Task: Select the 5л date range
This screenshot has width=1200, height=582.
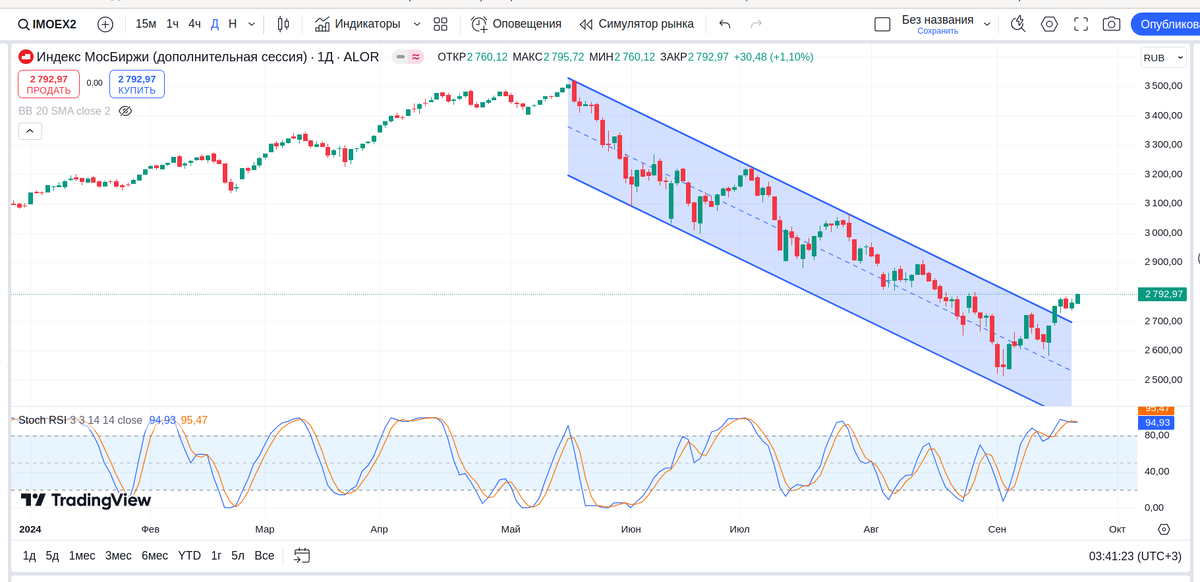Action: pos(237,555)
